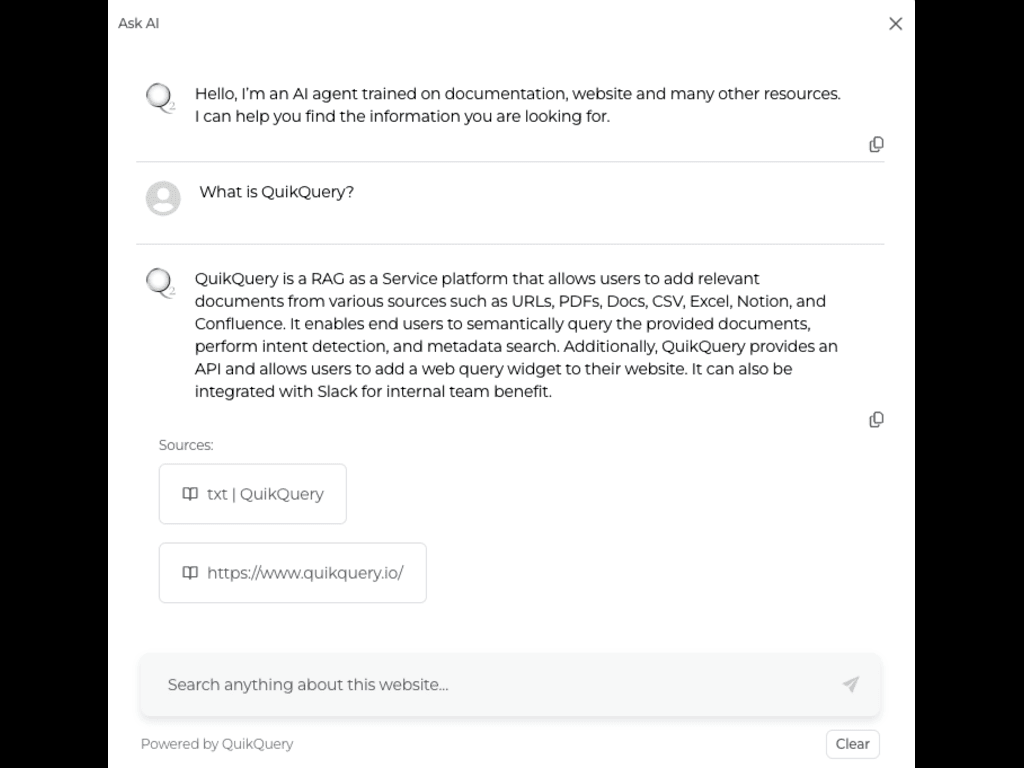Follow the Powered by QuikQuery link
The height and width of the screenshot is (768, 1024).
(217, 744)
